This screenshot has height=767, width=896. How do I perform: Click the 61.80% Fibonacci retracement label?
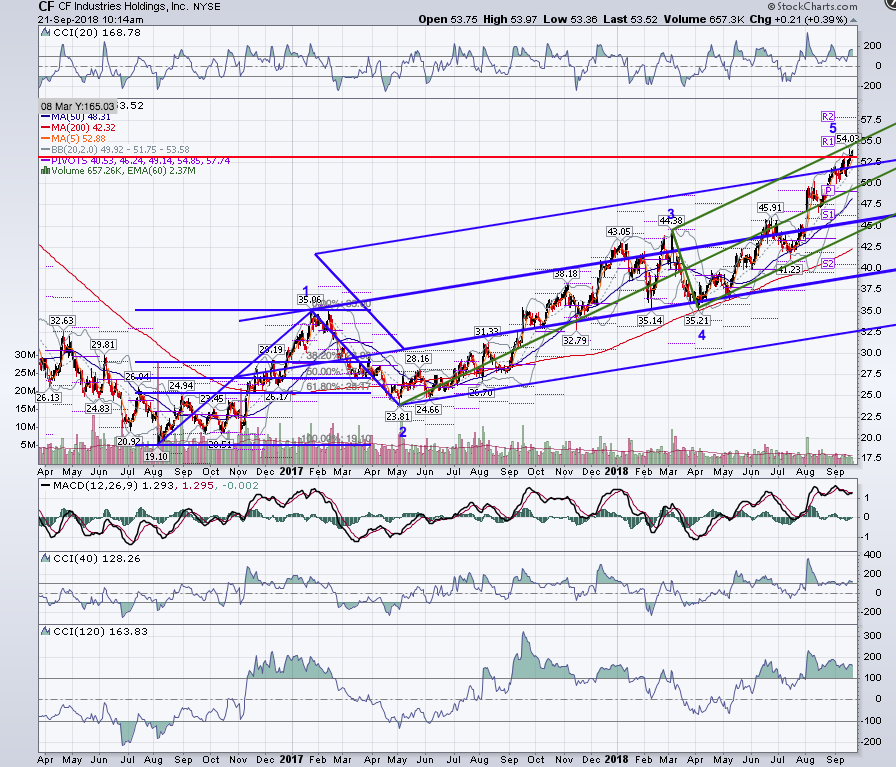coord(339,388)
